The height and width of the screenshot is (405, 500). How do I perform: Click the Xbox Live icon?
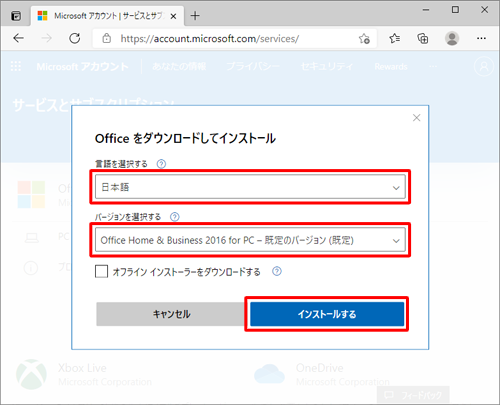click(32, 374)
